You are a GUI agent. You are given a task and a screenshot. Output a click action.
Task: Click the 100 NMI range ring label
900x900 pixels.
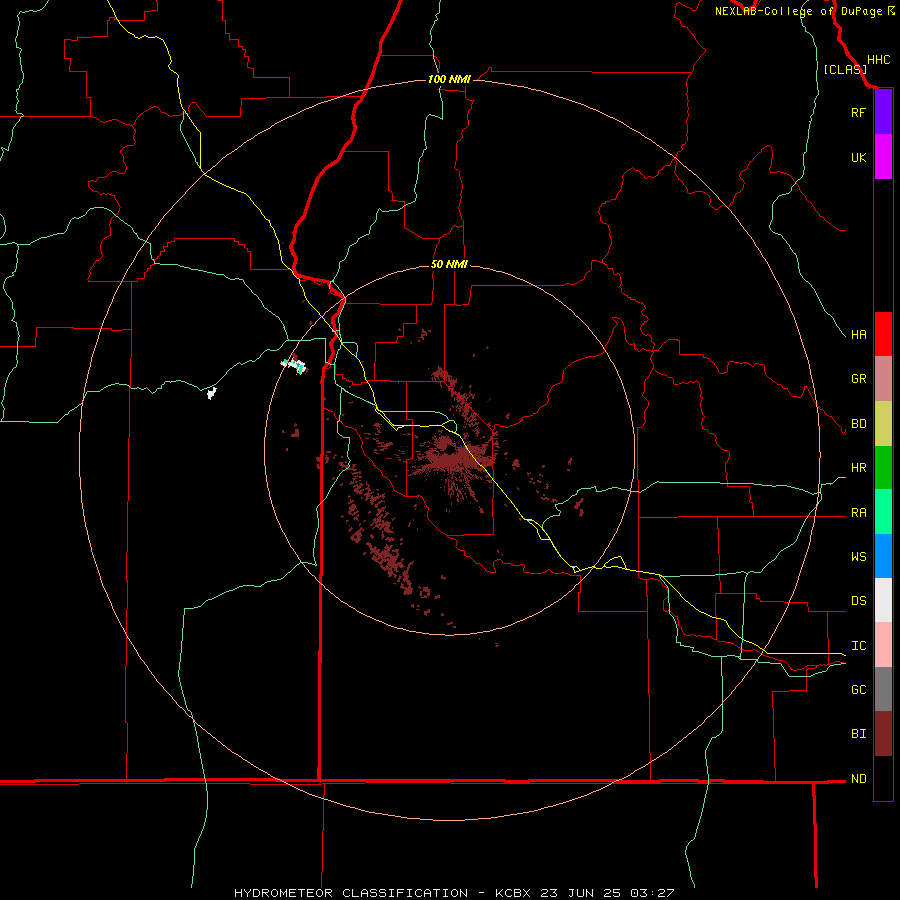[x=449, y=79]
